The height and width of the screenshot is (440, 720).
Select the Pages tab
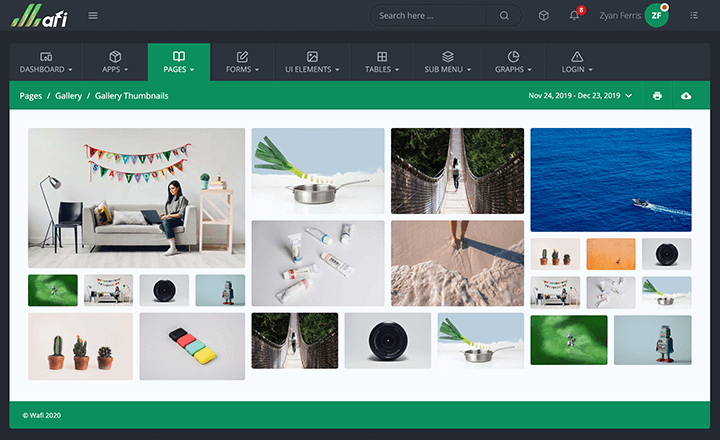coord(179,62)
